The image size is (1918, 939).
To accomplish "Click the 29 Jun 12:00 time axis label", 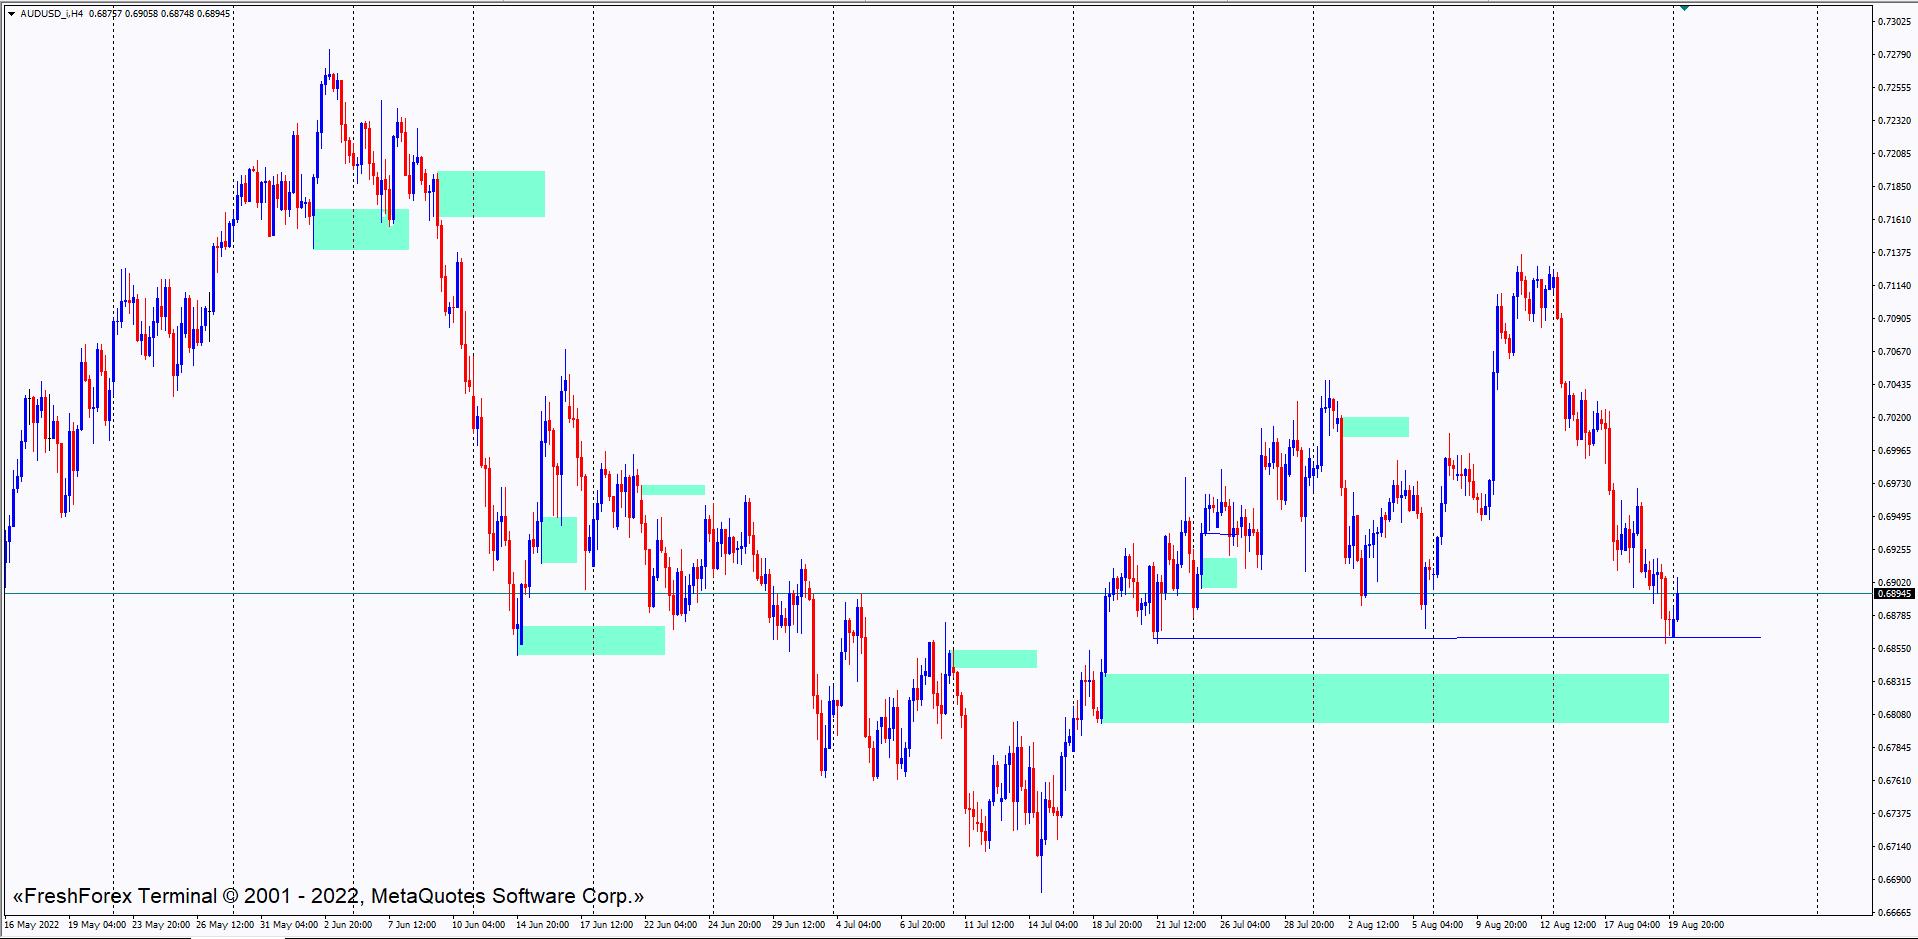I will (x=798, y=925).
